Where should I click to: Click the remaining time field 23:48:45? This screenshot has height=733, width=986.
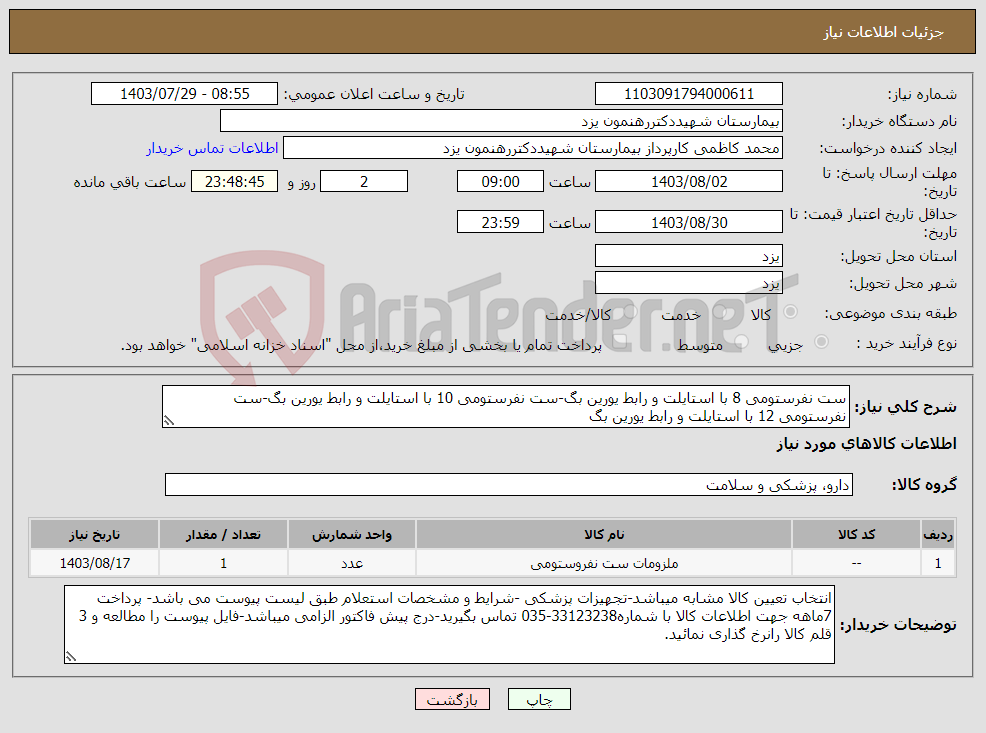coord(234,182)
